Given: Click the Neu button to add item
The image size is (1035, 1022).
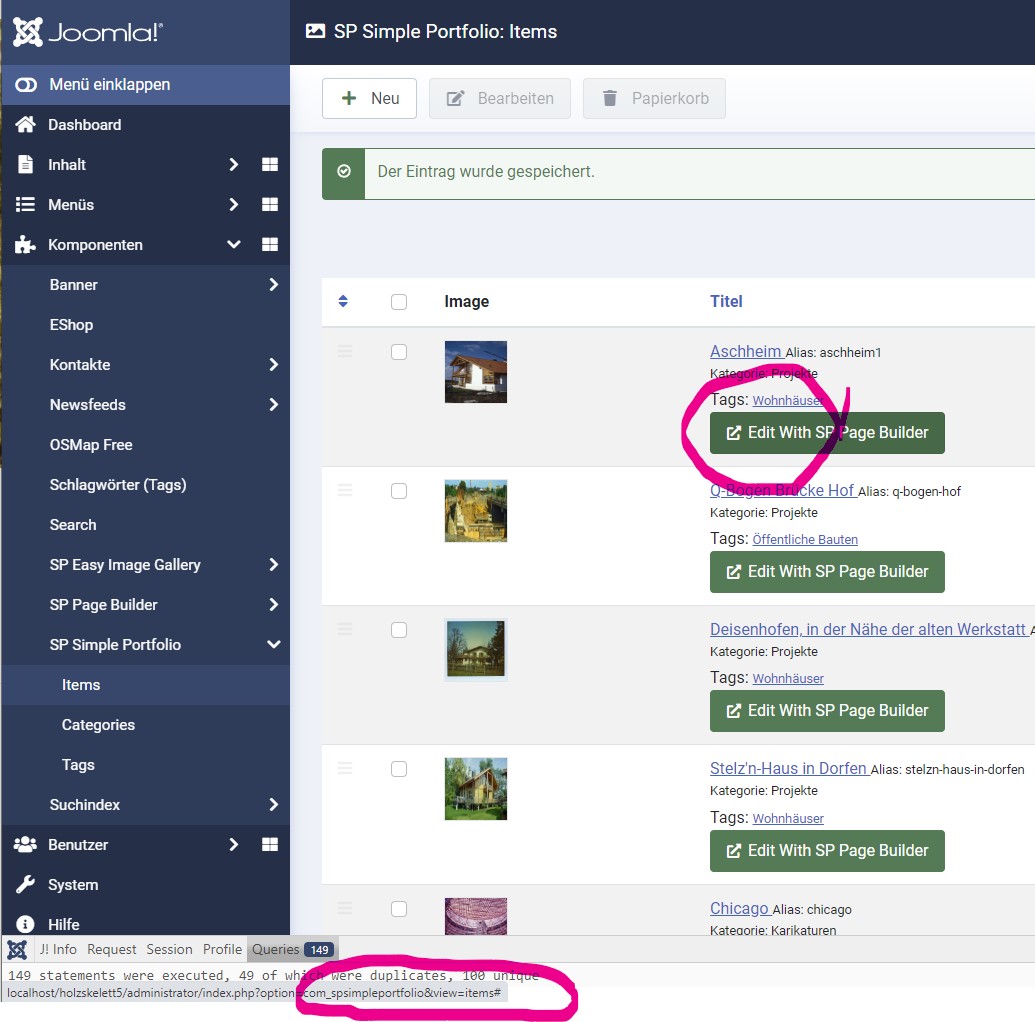Looking at the screenshot, I should coord(369,98).
